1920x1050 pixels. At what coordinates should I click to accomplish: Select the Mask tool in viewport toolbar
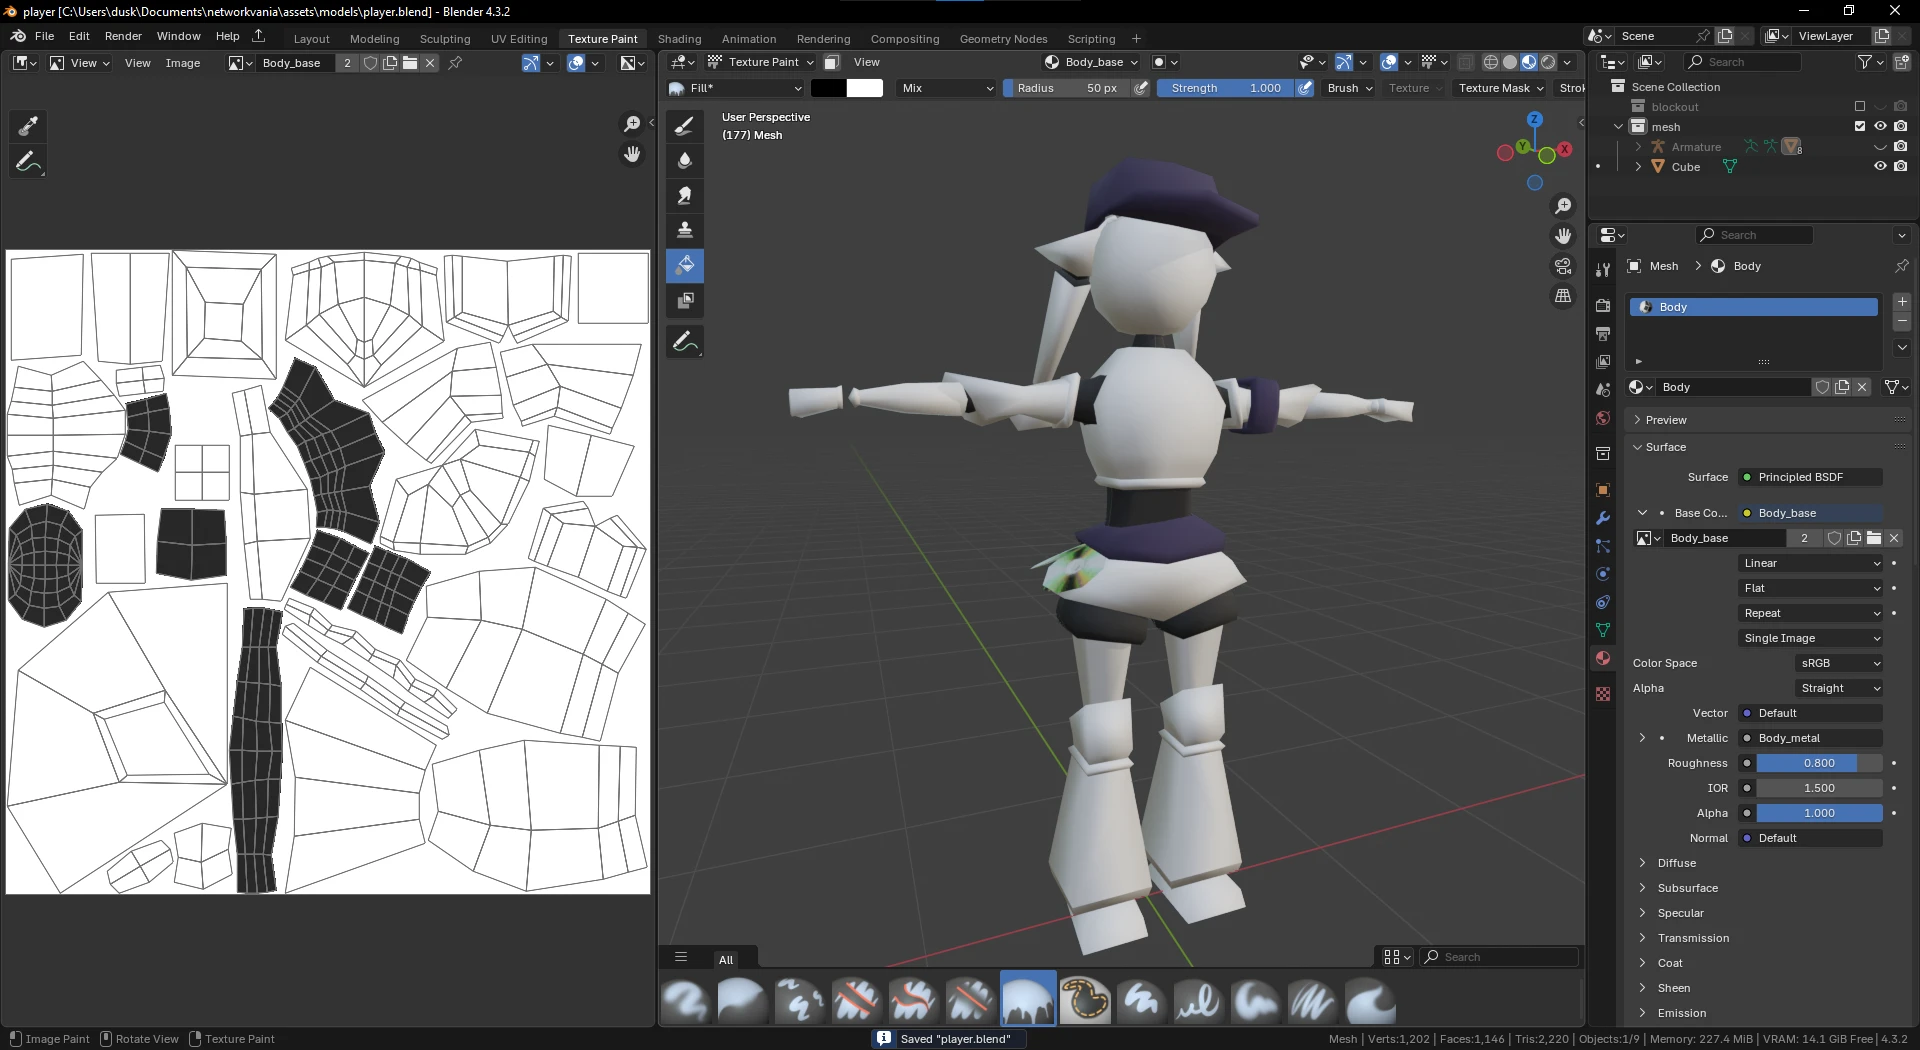tap(685, 300)
